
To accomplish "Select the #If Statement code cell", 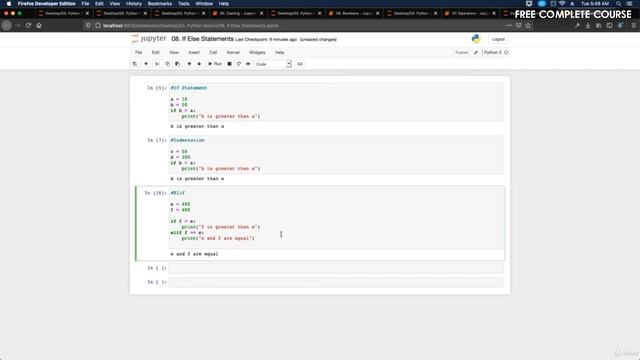I will [336, 102].
